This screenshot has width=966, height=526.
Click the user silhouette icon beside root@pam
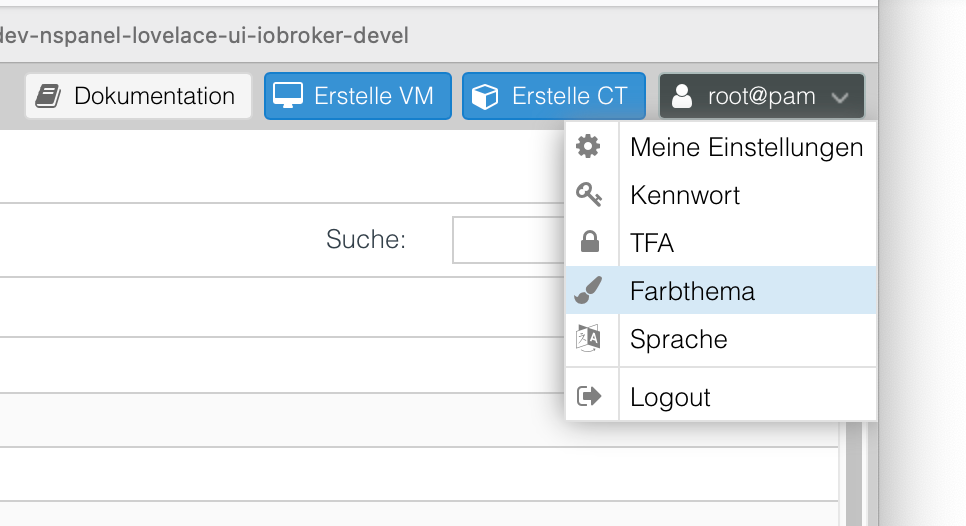pyautogui.click(x=682, y=97)
